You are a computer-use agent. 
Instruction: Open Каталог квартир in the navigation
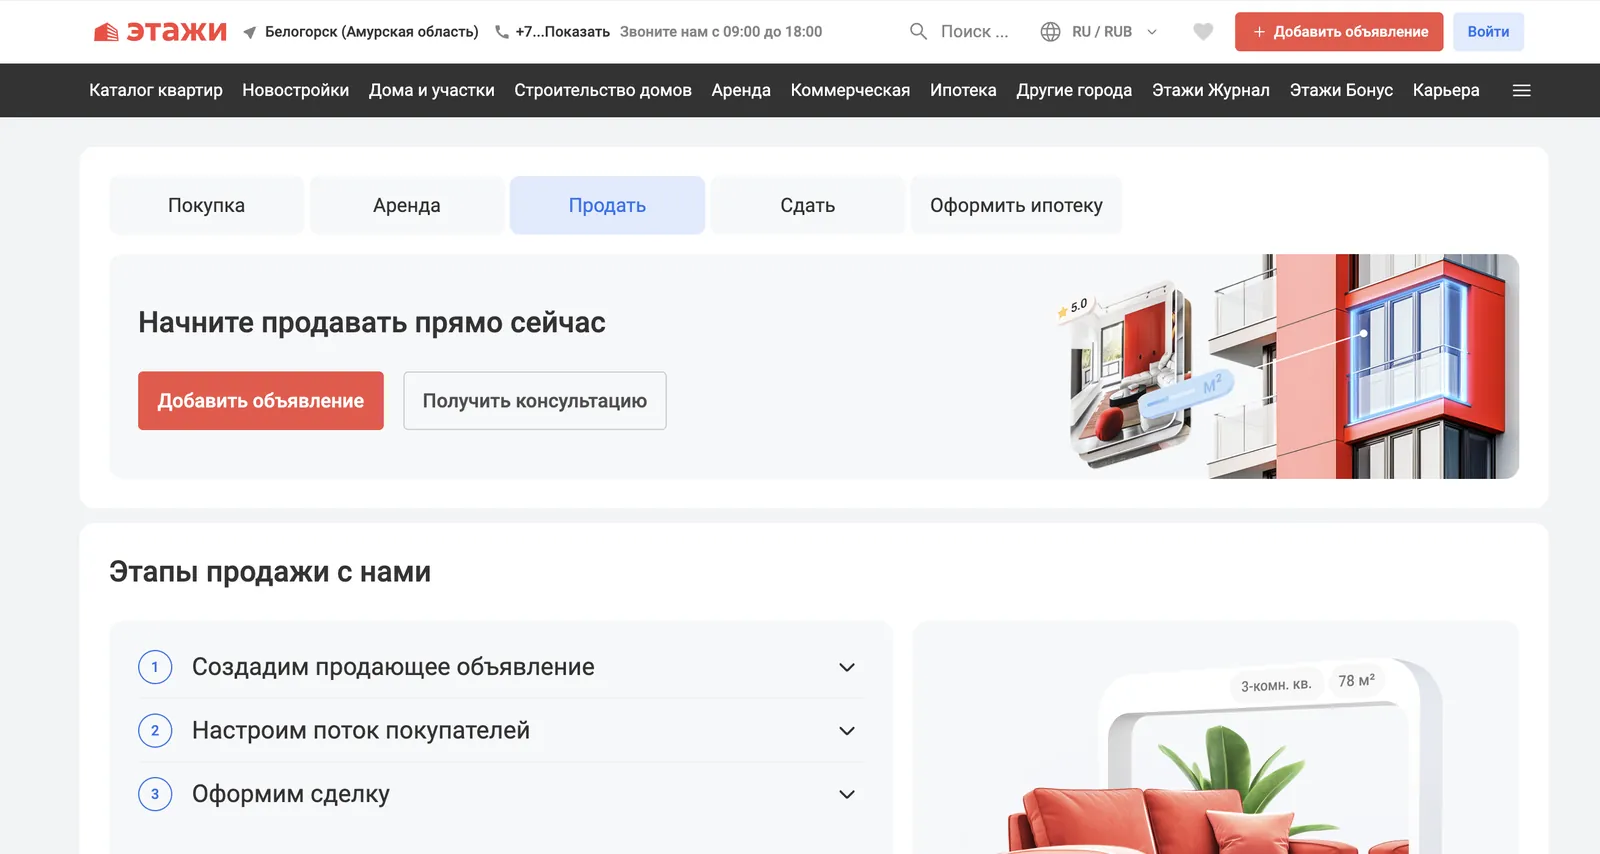tap(156, 90)
